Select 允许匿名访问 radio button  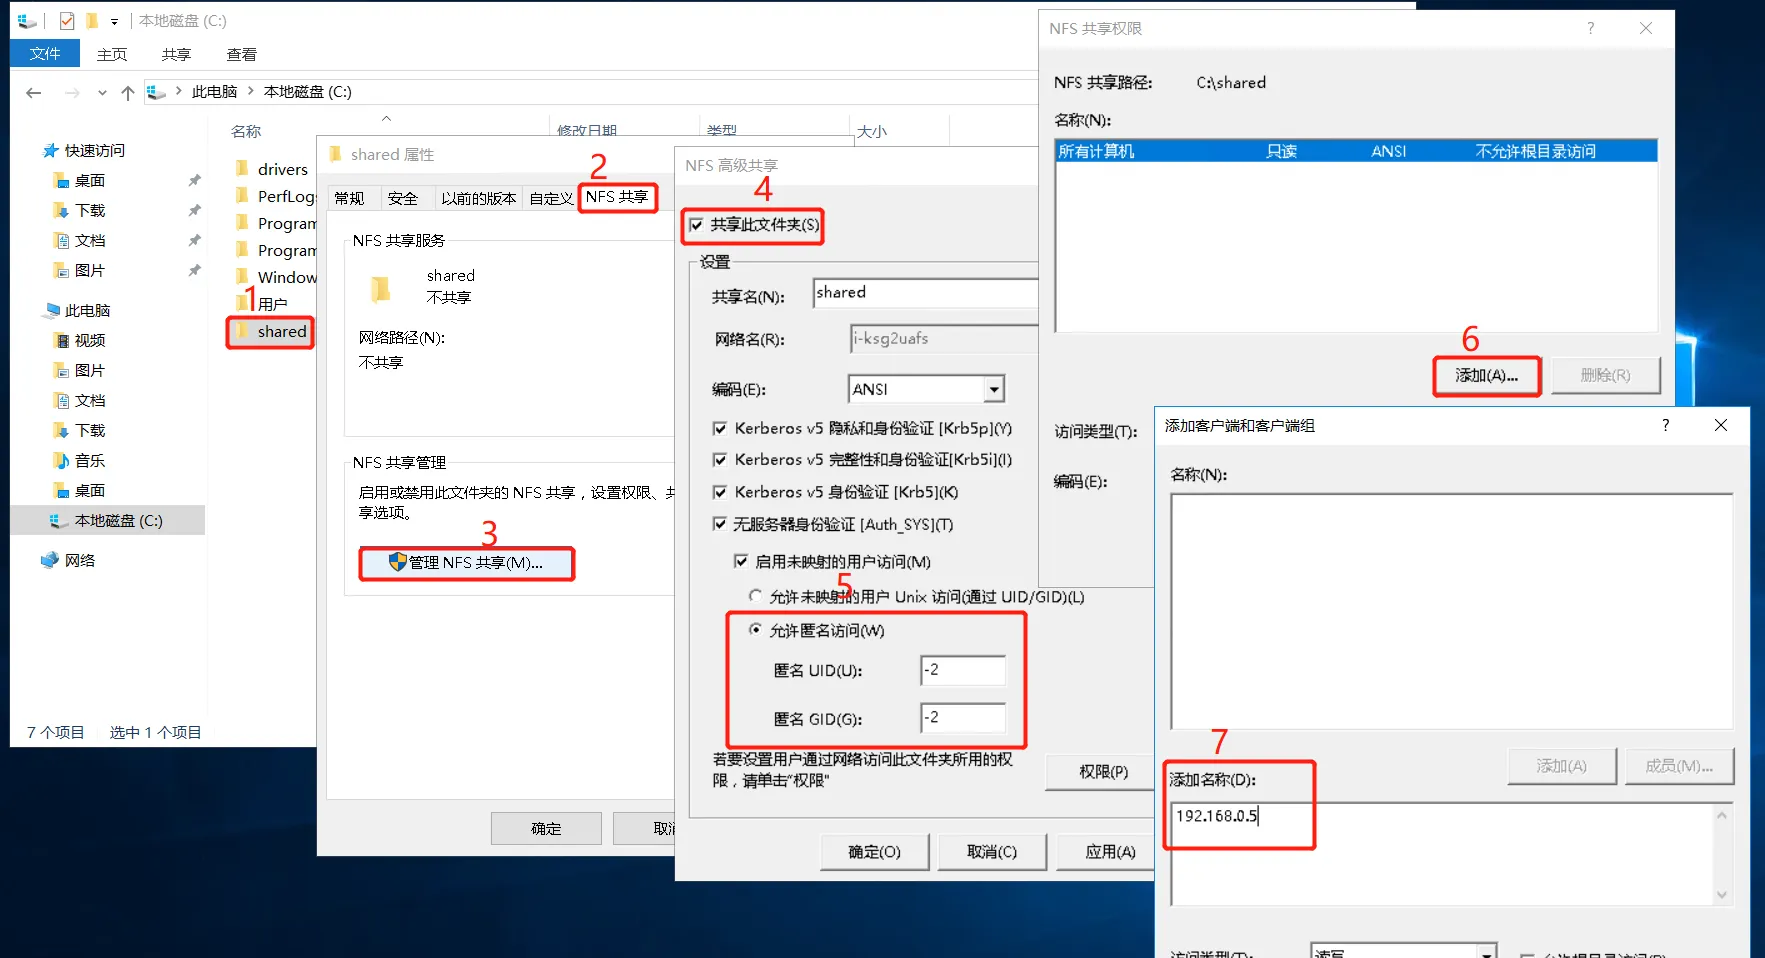click(755, 630)
